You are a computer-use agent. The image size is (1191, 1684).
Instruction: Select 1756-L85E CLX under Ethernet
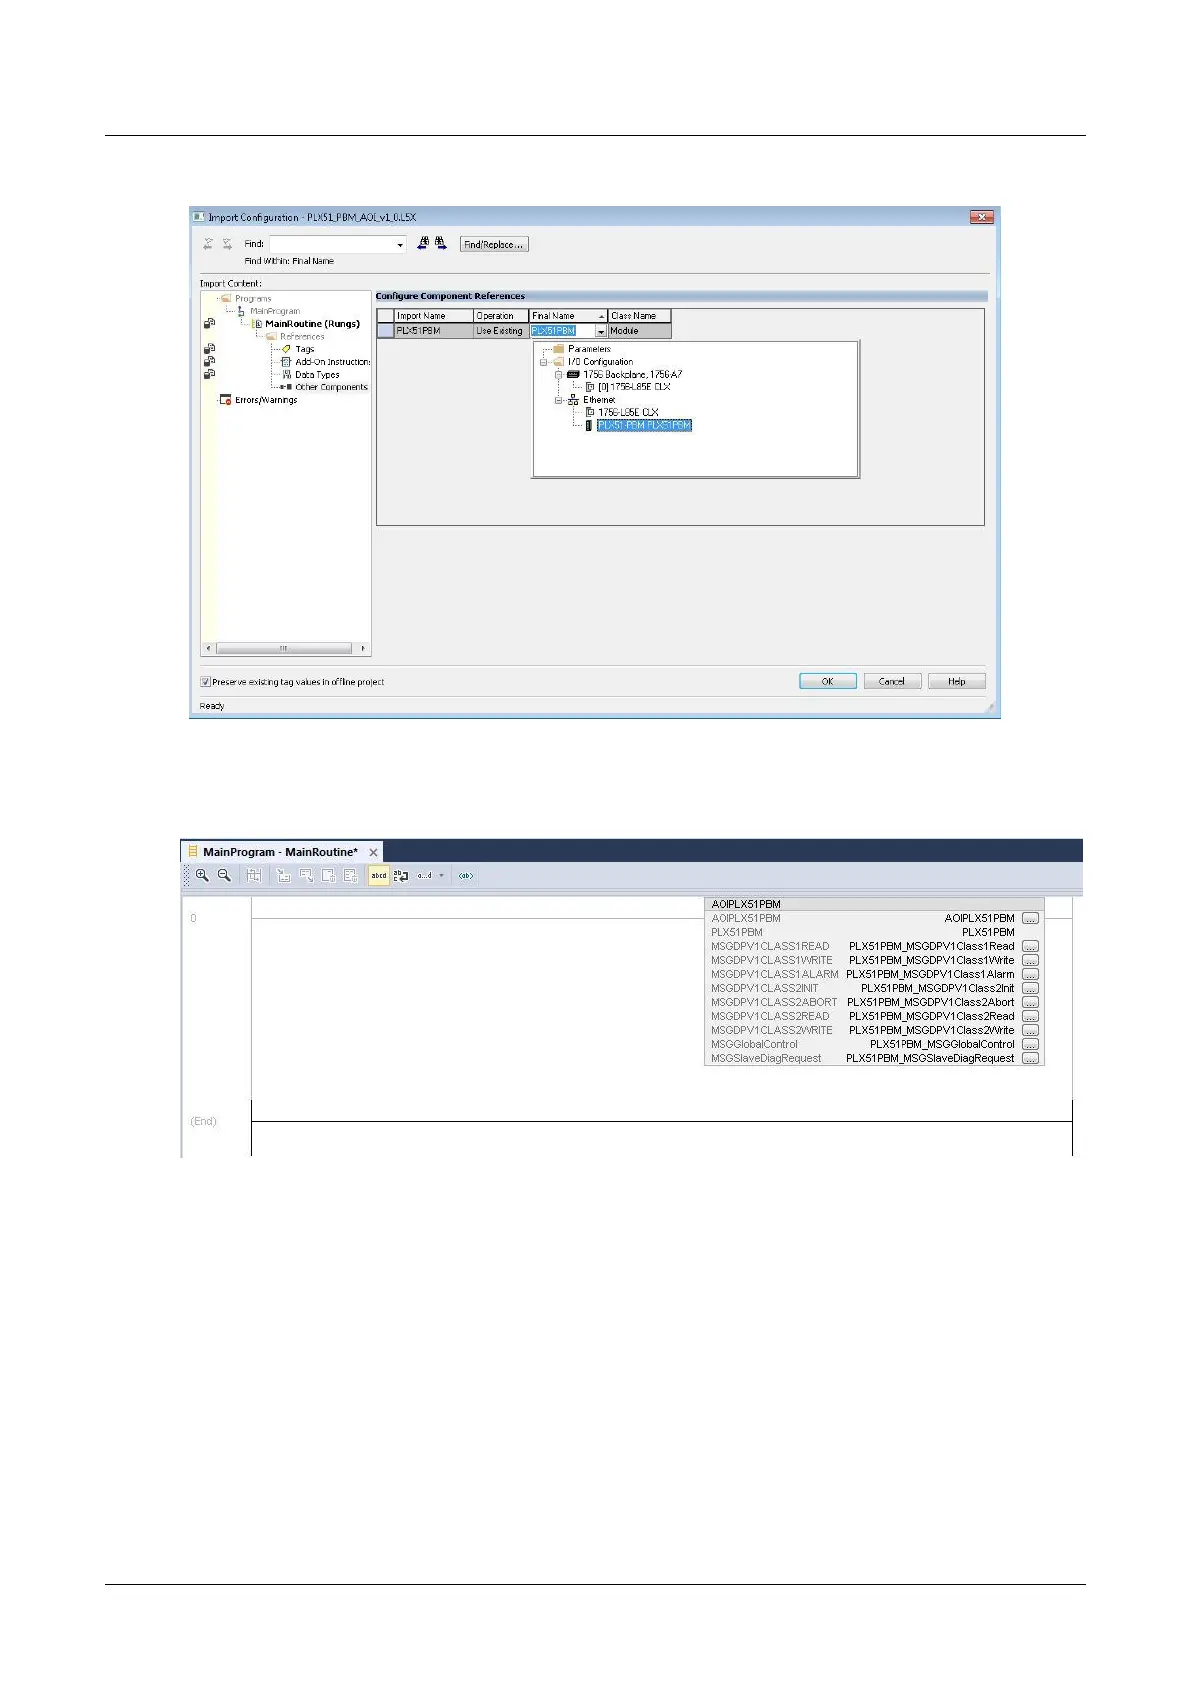point(628,412)
